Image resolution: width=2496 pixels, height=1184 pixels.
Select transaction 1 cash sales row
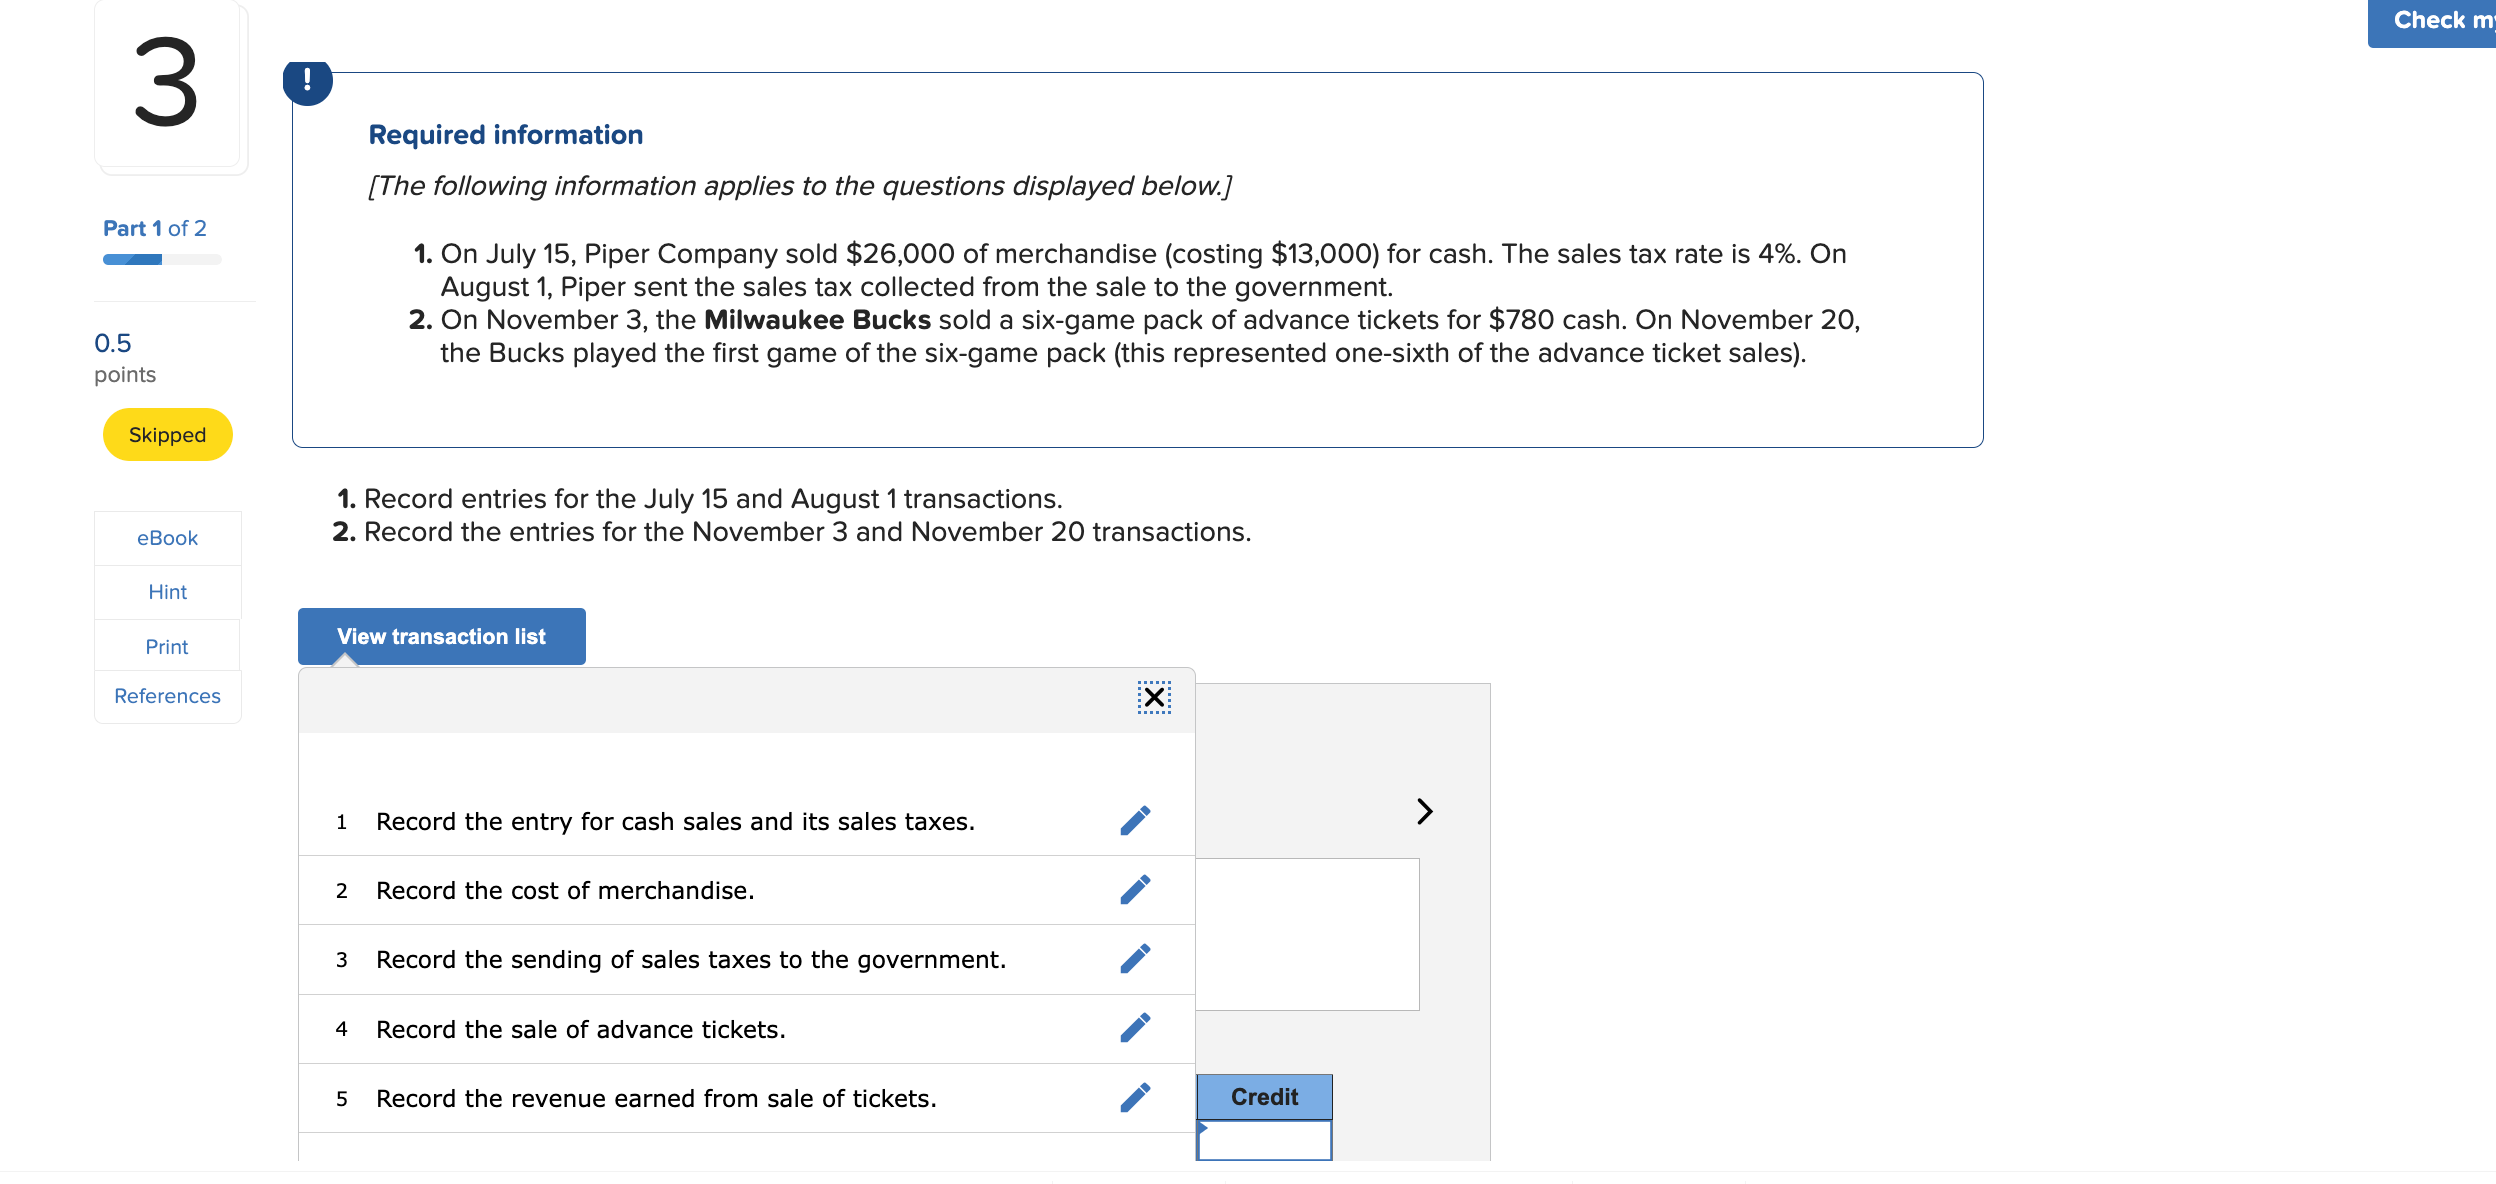click(x=675, y=822)
